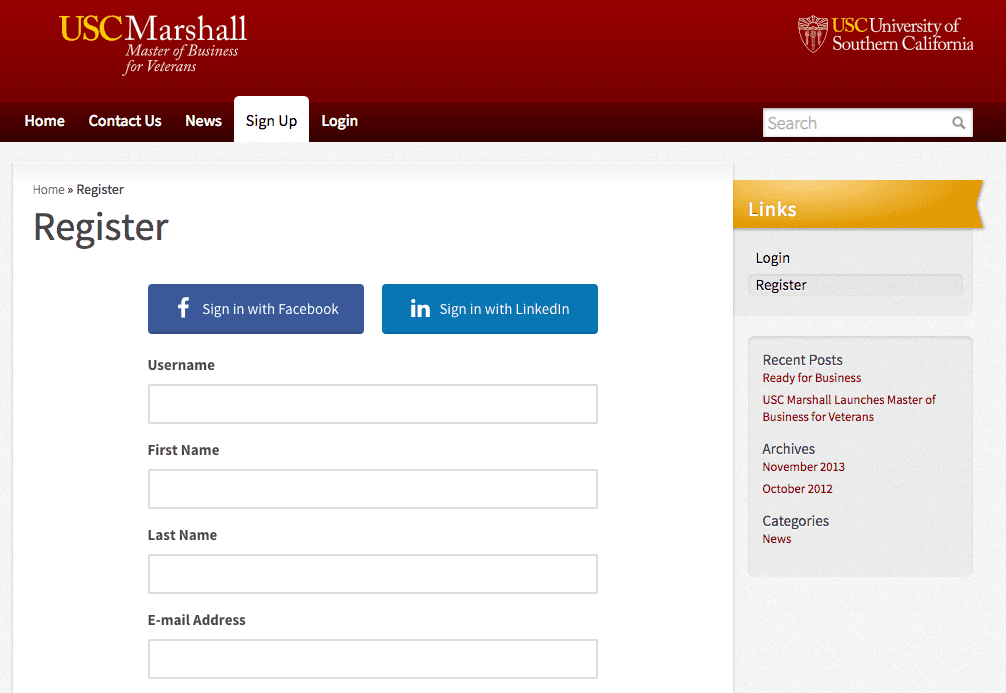Sign in with LinkedIn button

pos(490,309)
